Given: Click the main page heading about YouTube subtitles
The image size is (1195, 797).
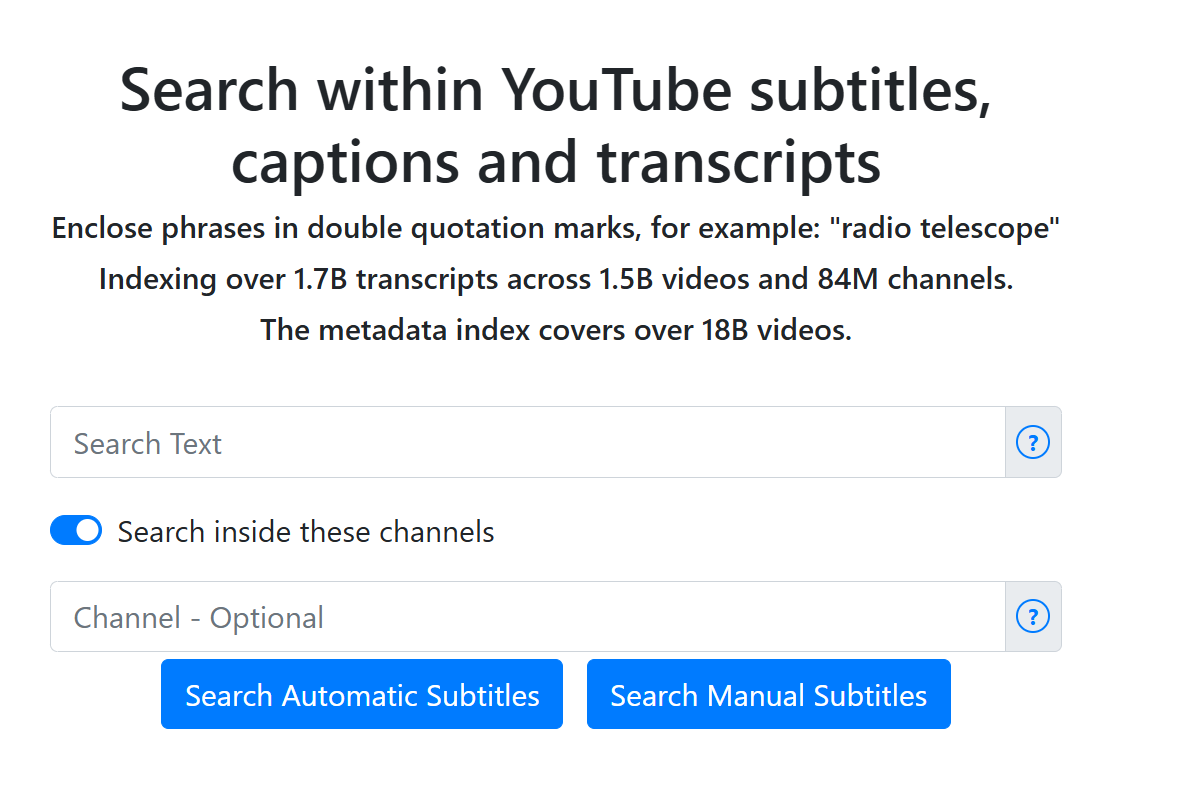Looking at the screenshot, I should tap(556, 126).
